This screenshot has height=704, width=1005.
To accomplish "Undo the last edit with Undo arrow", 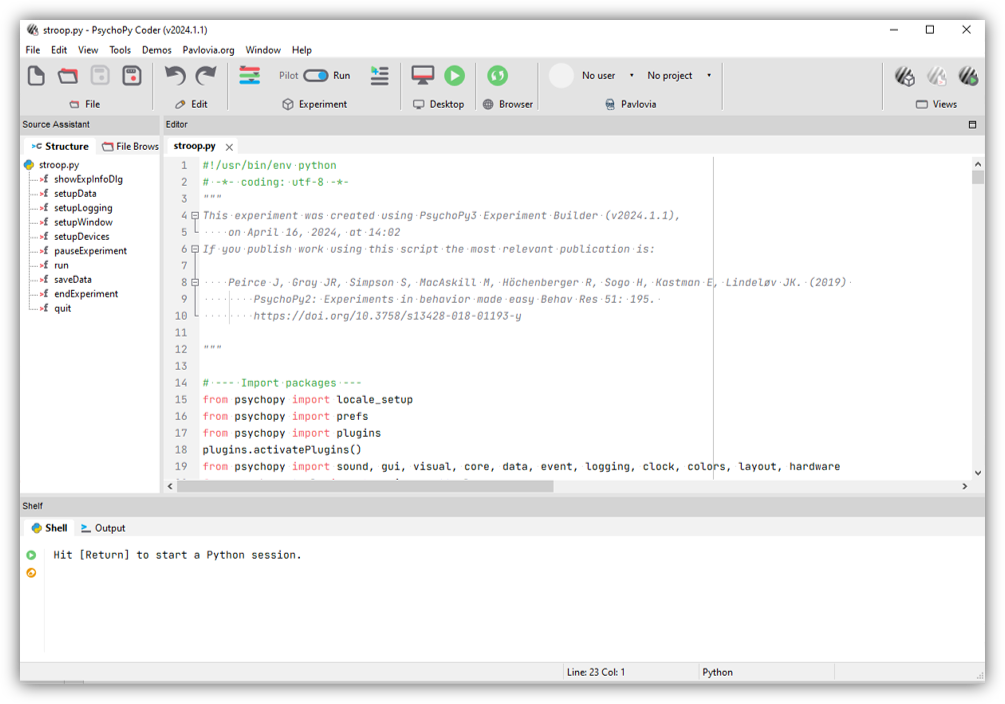I will [x=175, y=76].
